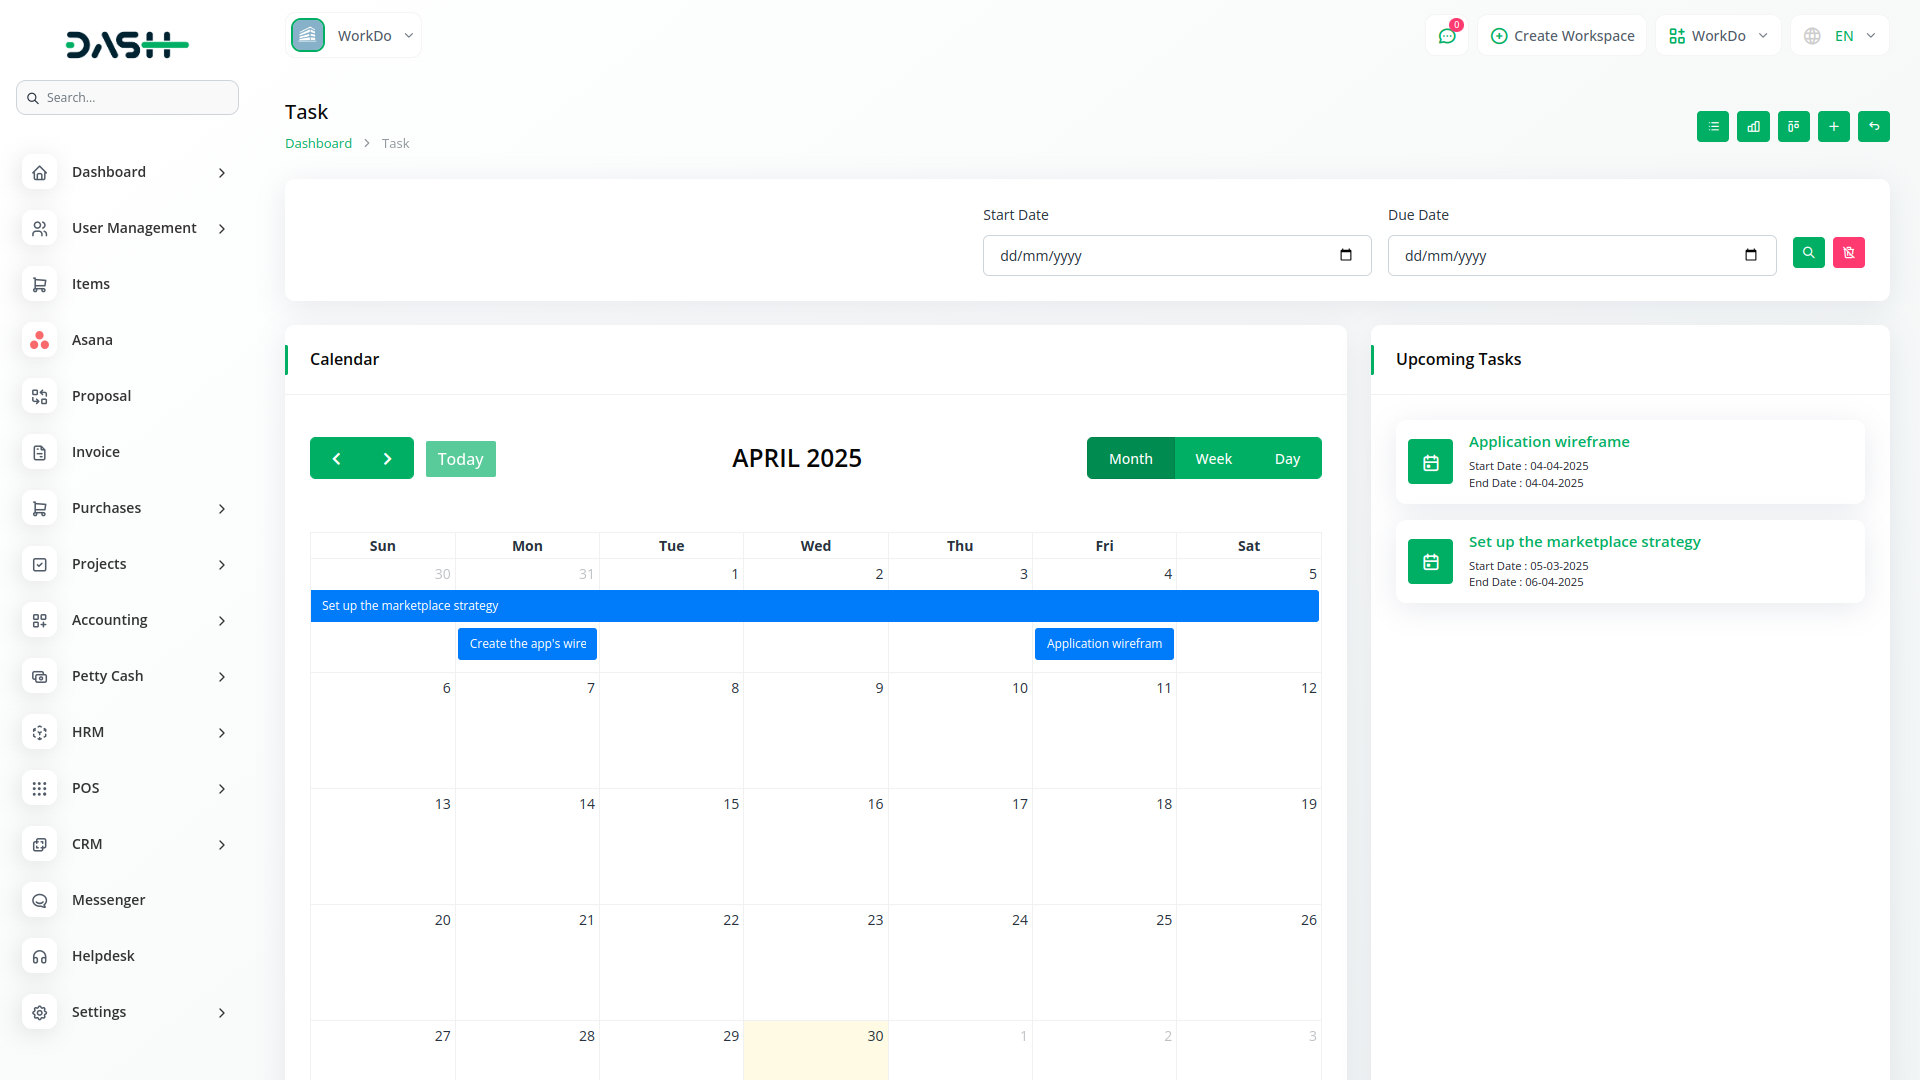Select April 30 highlighted day cell

pyautogui.click(x=815, y=1050)
